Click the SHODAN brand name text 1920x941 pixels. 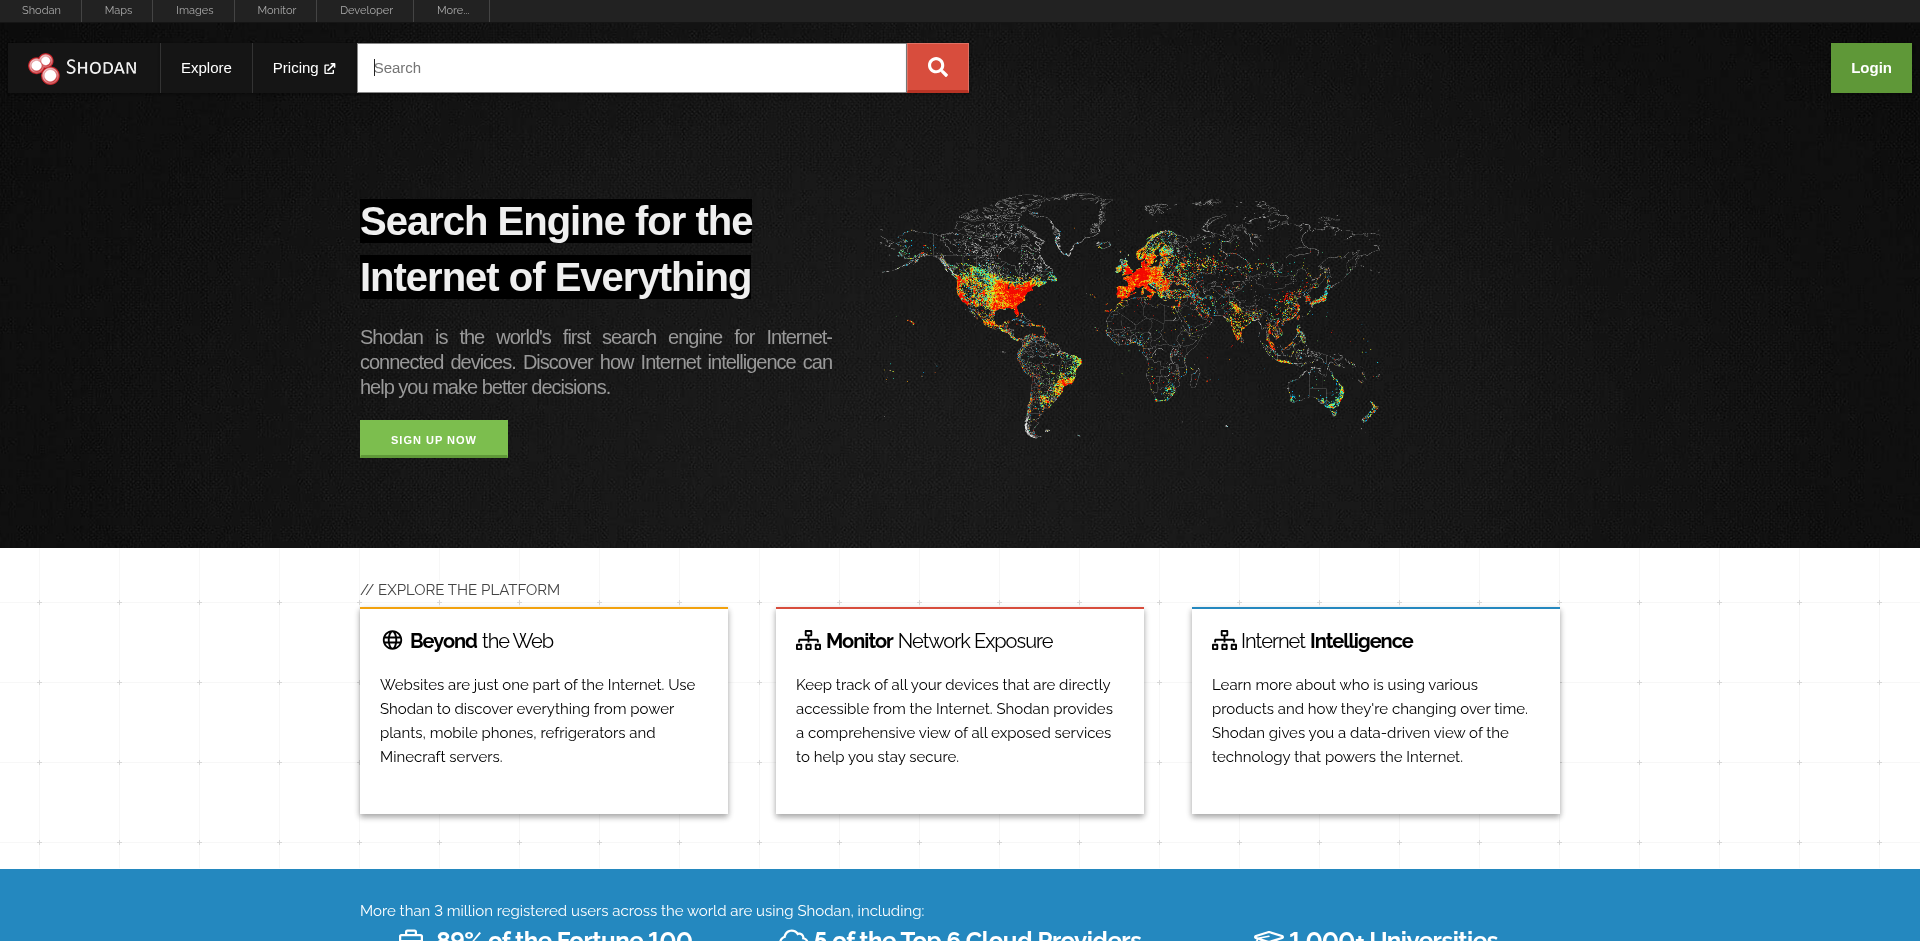(101, 68)
